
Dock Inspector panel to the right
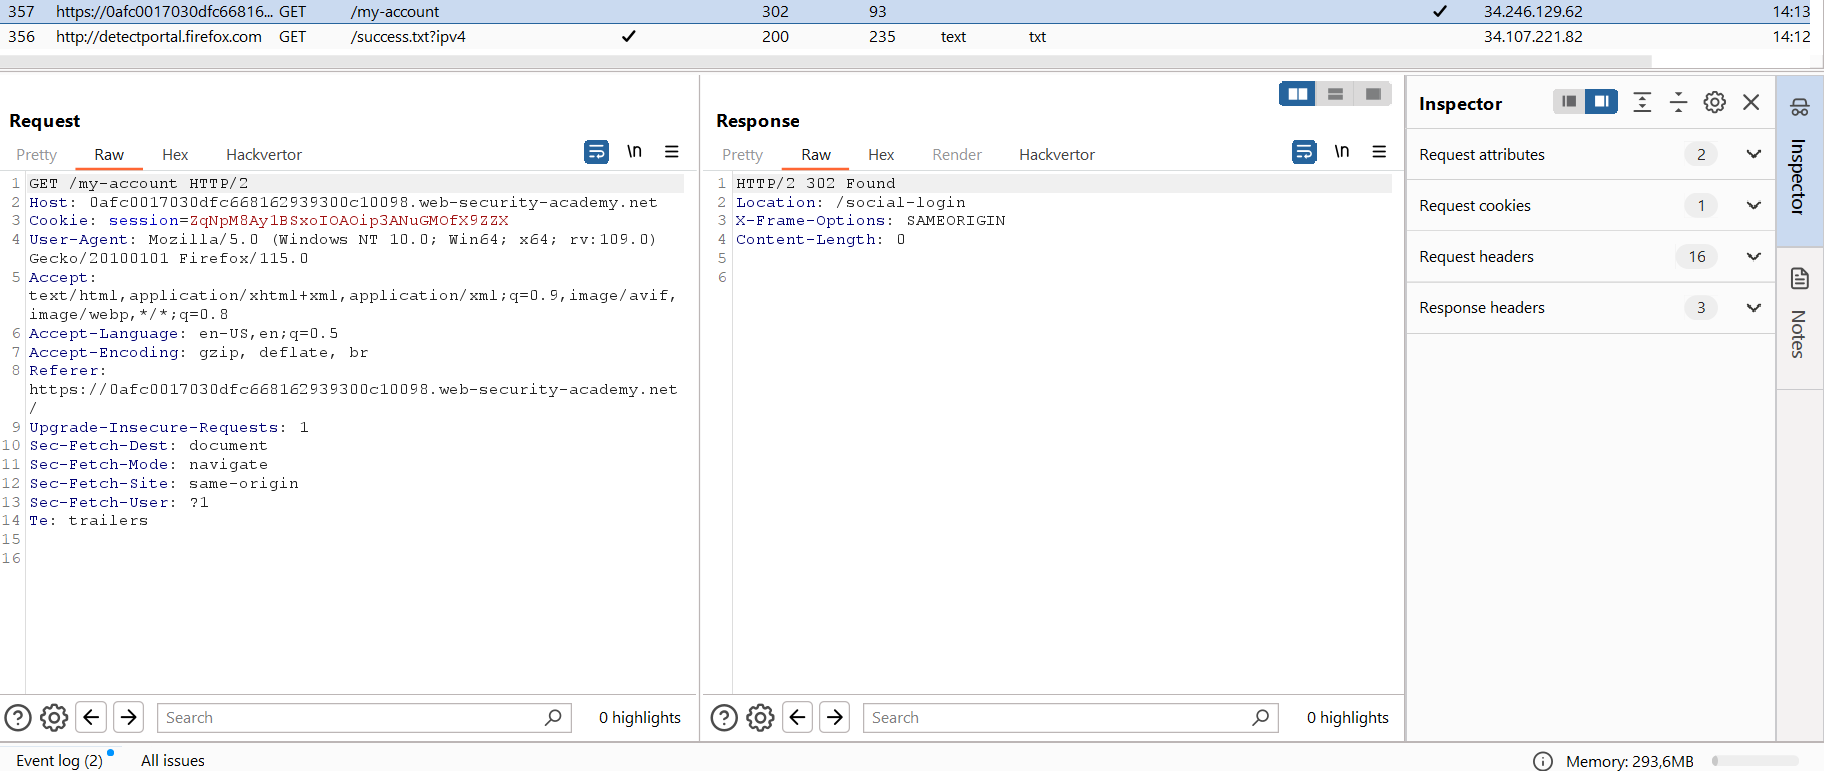pyautogui.click(x=1601, y=101)
